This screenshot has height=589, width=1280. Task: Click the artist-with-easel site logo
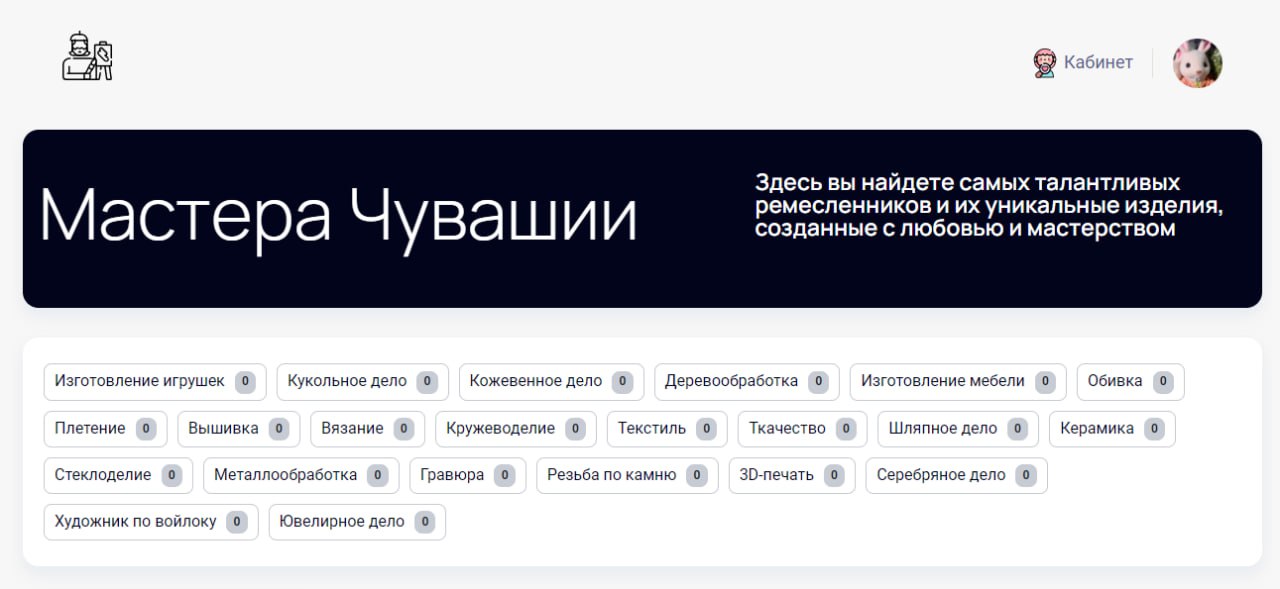tap(87, 57)
